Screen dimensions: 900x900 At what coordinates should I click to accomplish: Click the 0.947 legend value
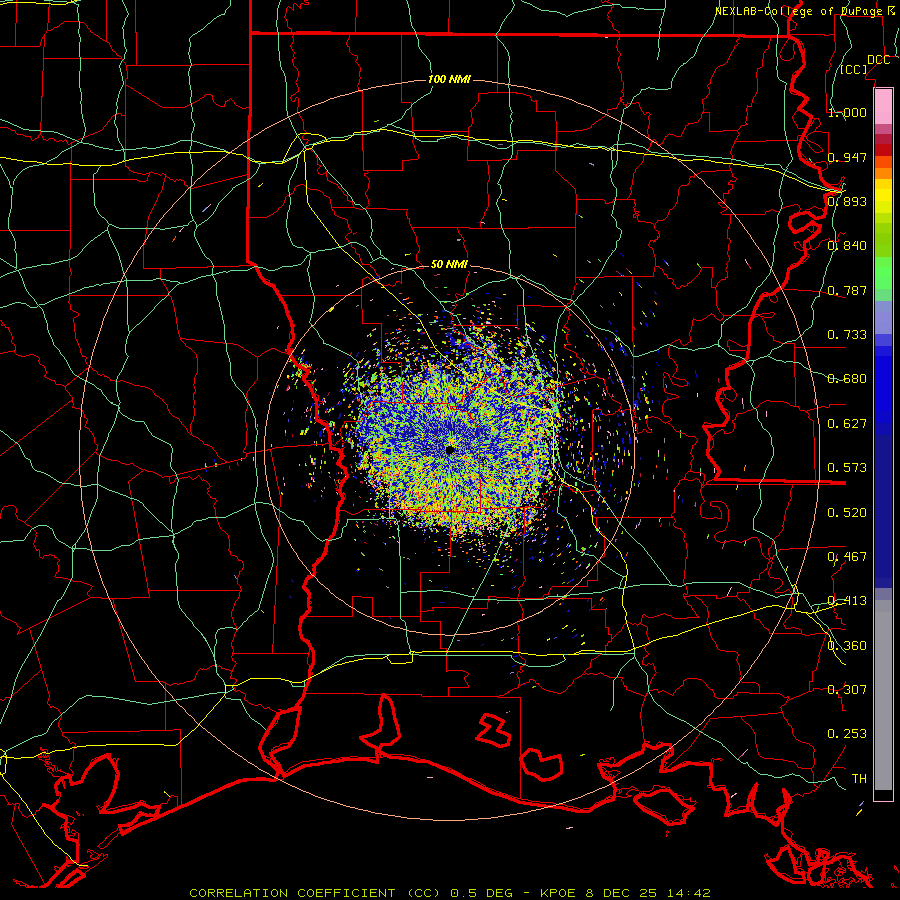847,157
